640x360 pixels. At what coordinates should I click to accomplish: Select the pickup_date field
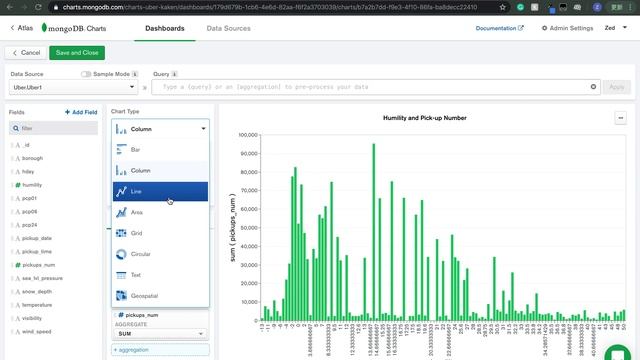pyautogui.click(x=36, y=238)
